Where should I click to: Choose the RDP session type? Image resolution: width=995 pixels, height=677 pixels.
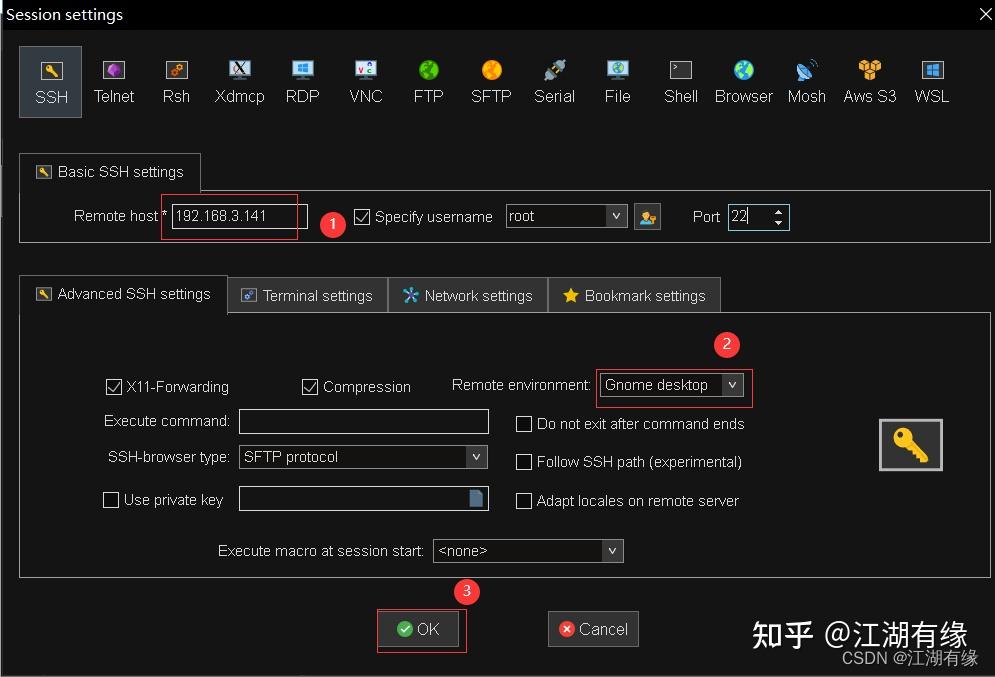click(302, 82)
